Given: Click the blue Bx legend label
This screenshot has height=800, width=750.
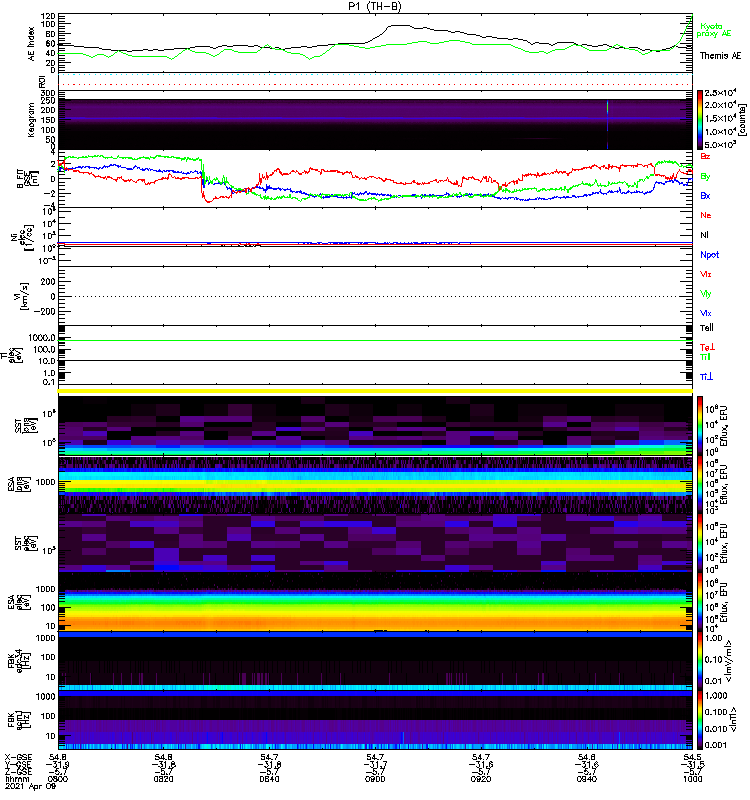Looking at the screenshot, I should [705, 196].
